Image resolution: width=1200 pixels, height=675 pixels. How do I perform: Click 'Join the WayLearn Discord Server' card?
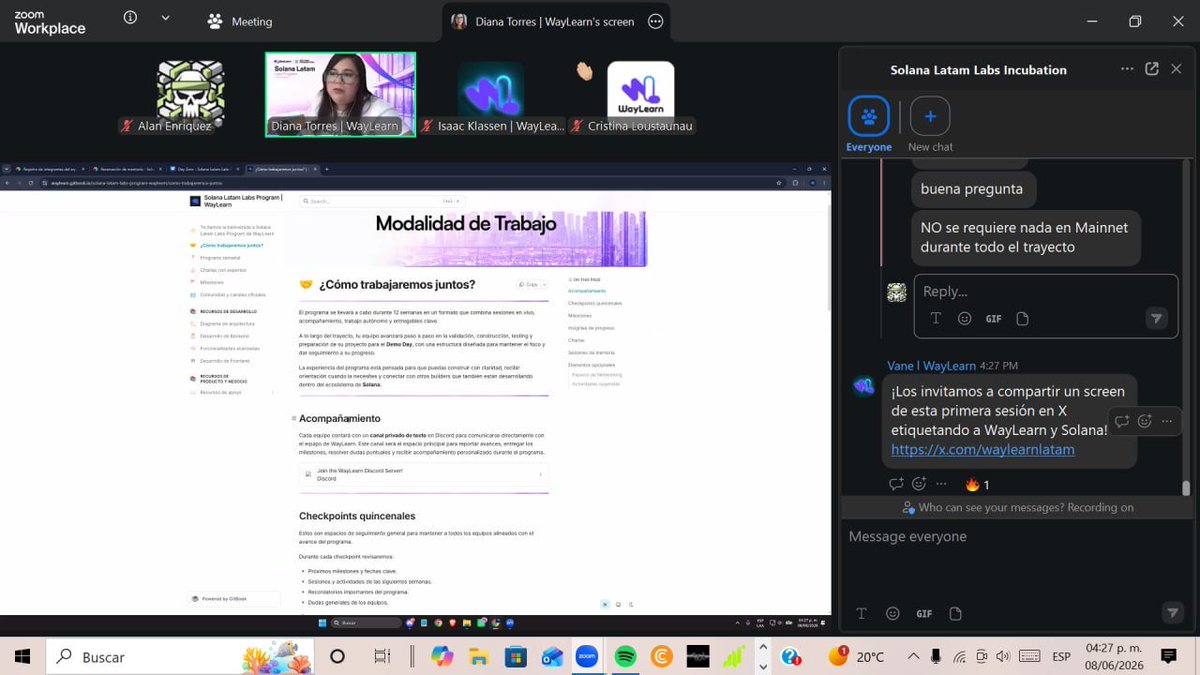point(423,474)
